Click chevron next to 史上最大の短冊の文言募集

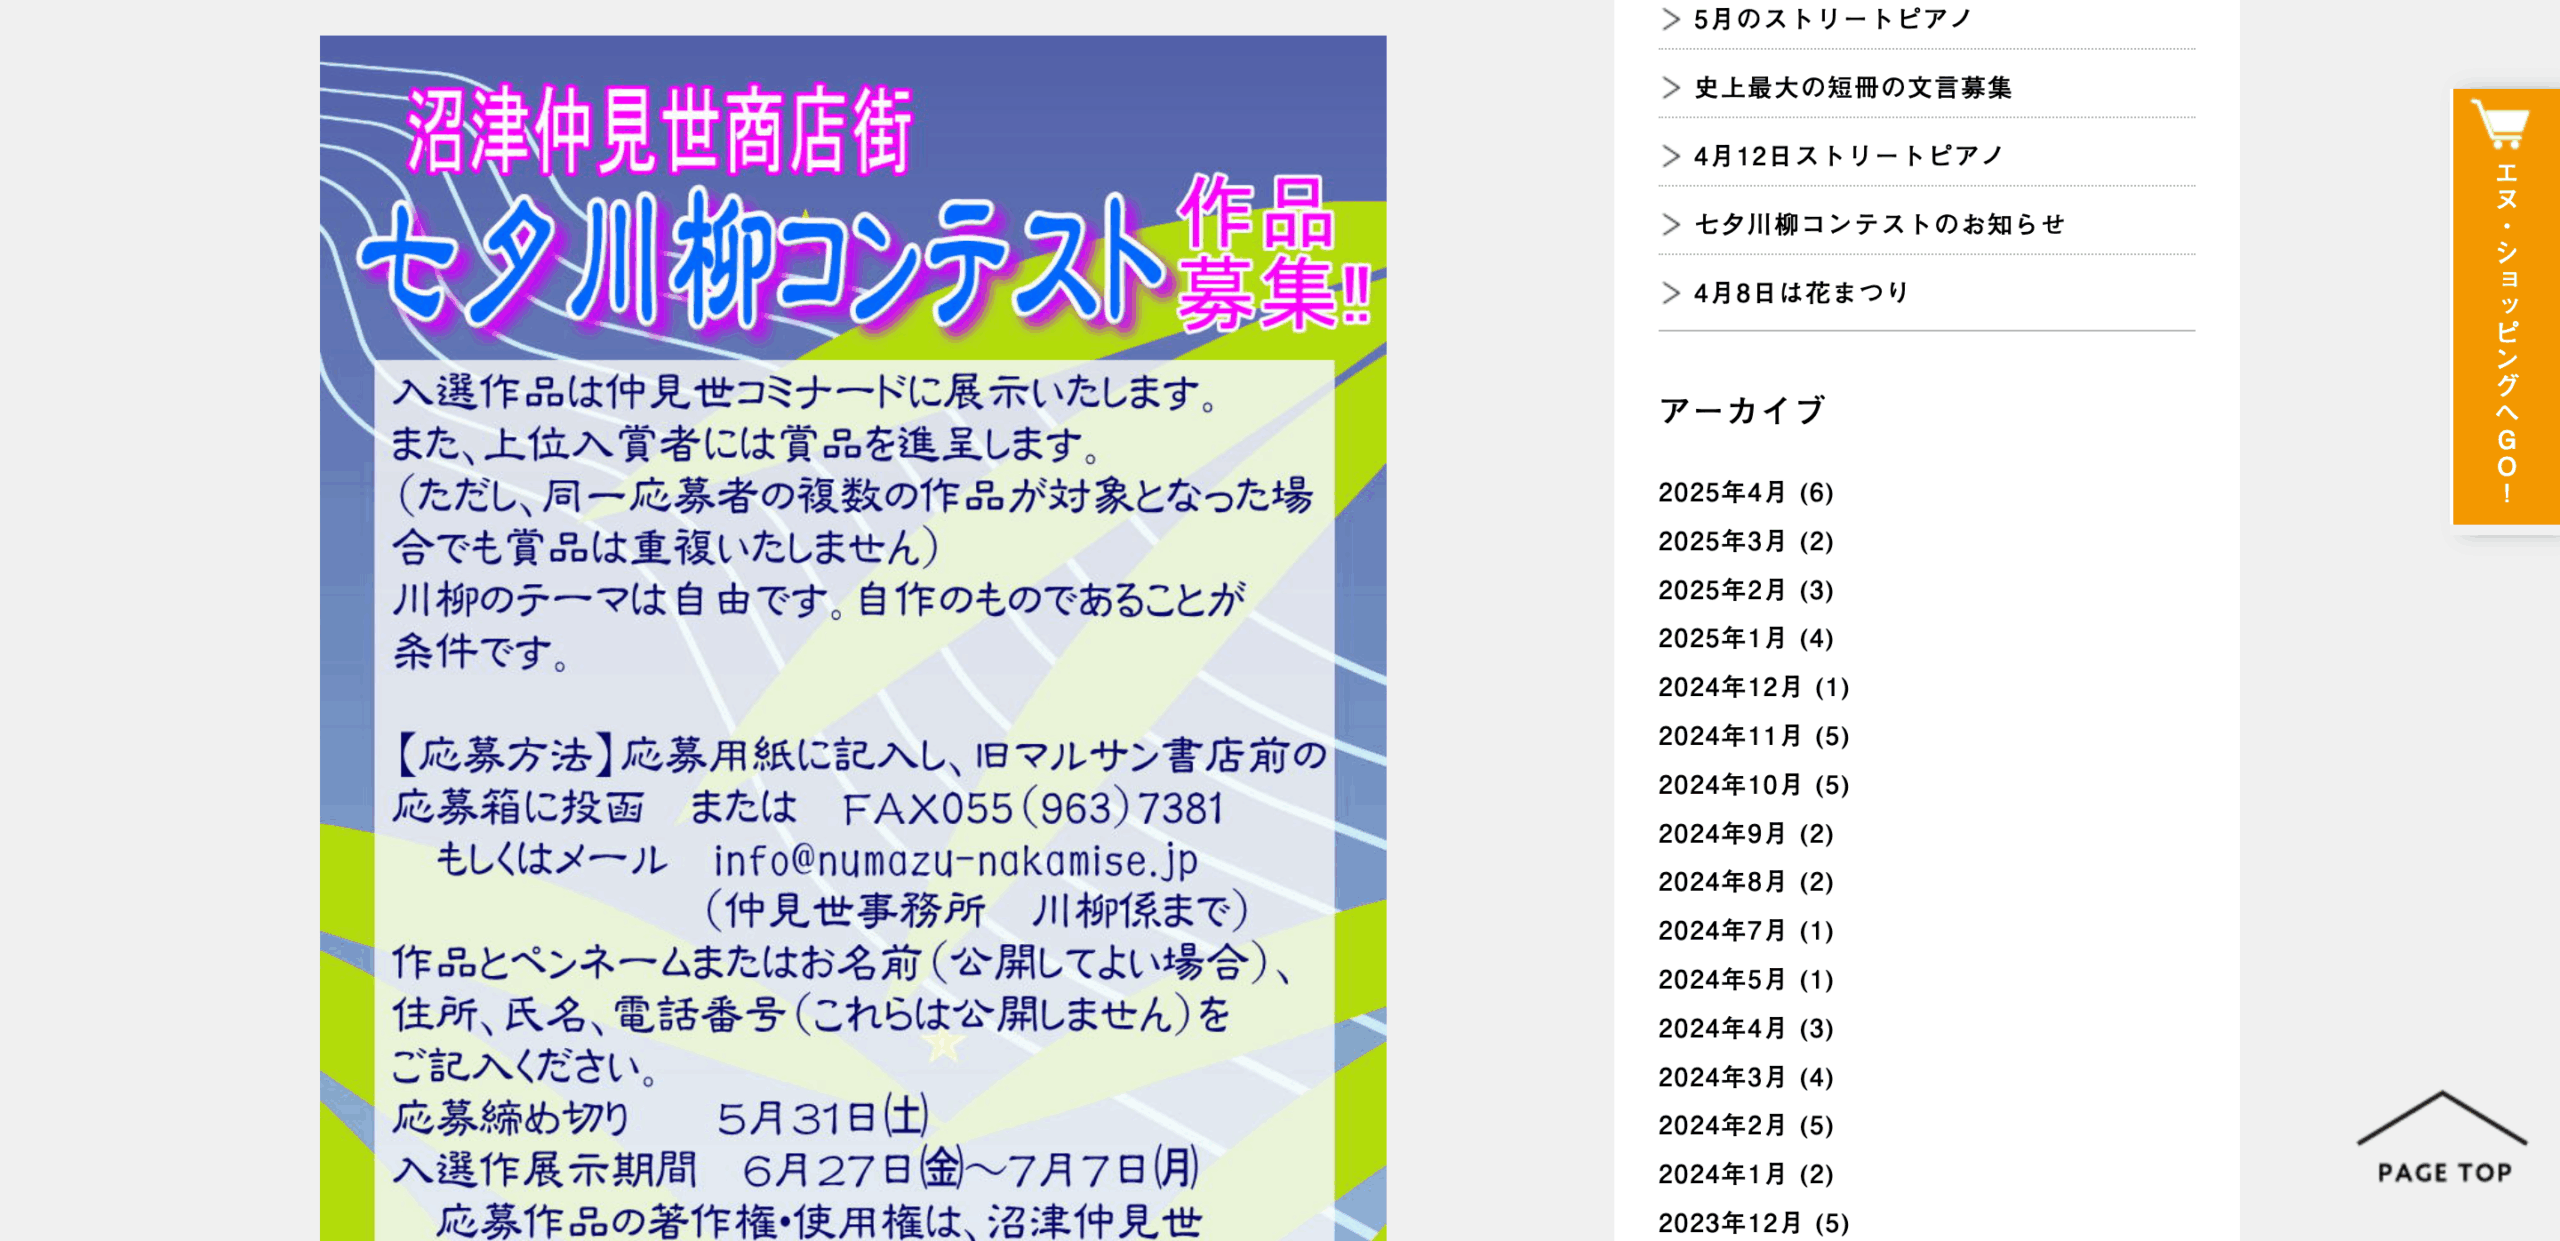[x=1670, y=88]
